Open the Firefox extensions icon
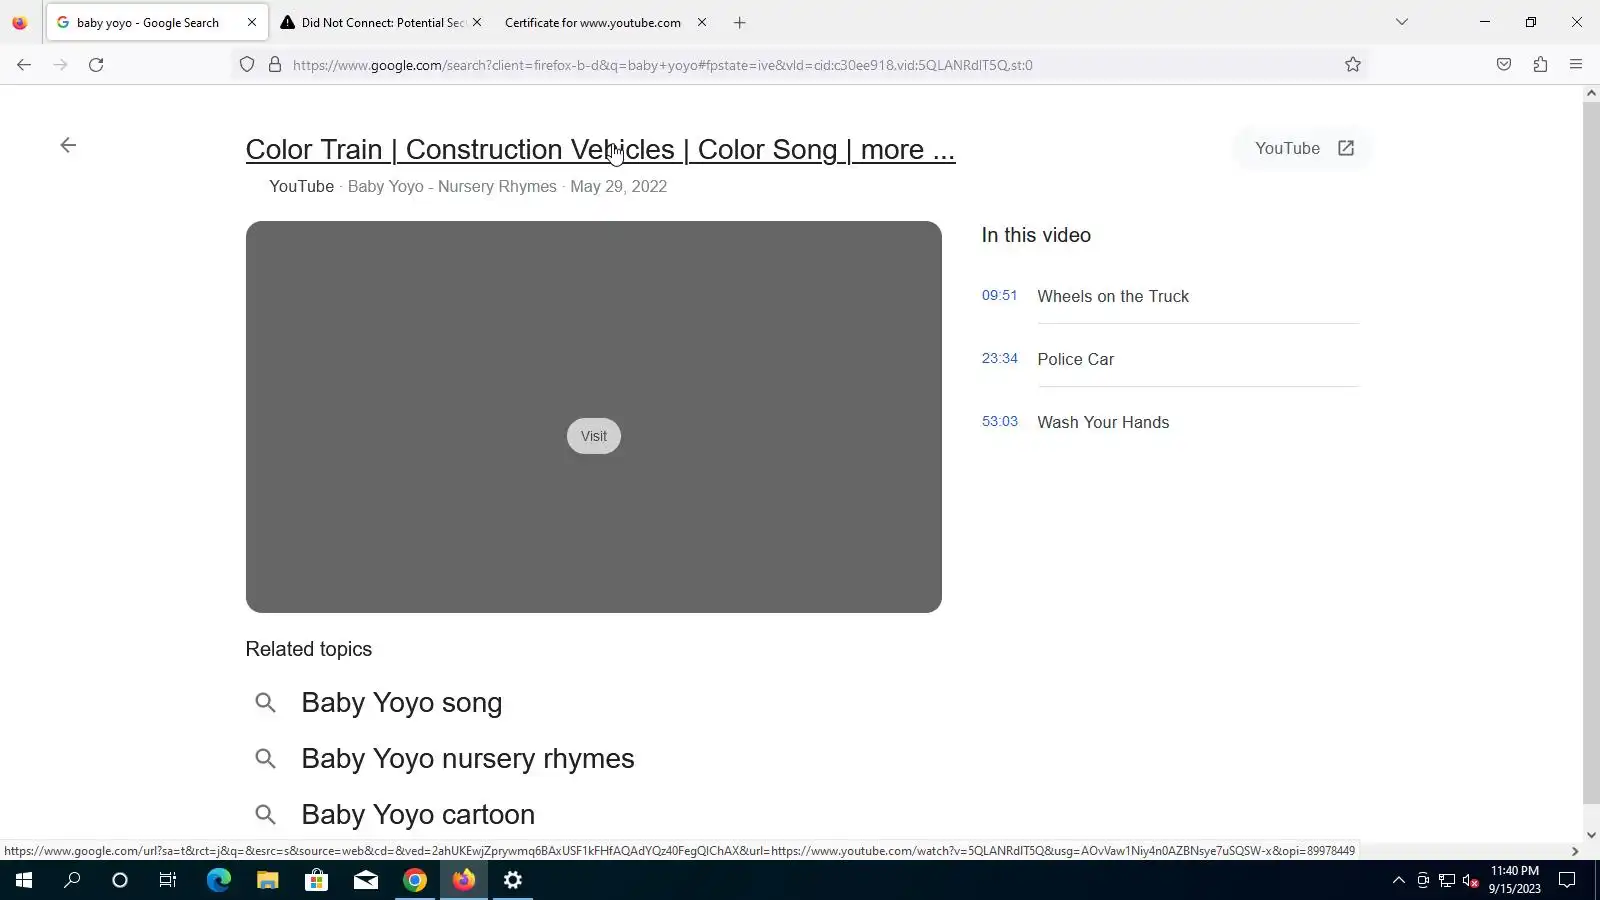 [x=1540, y=65]
